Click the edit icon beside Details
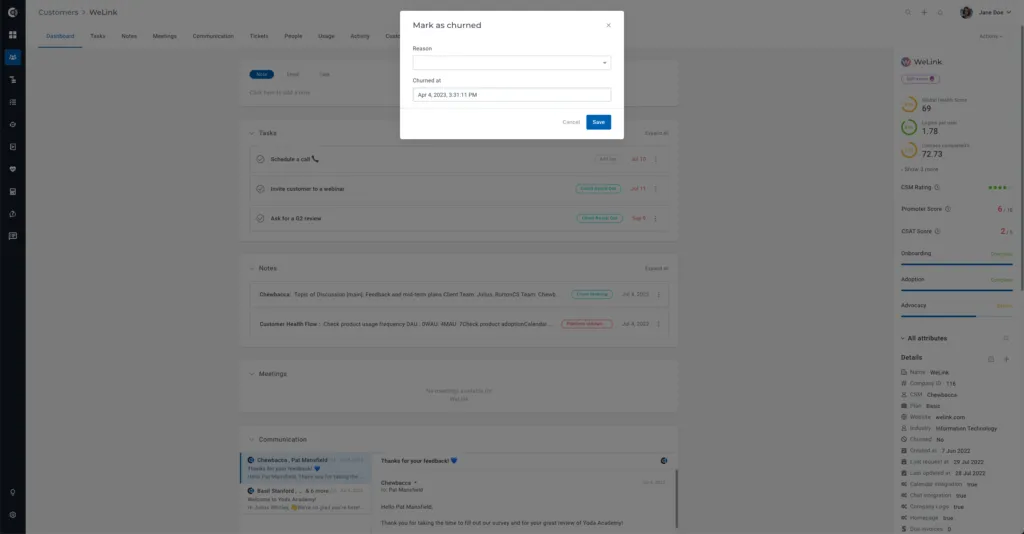Viewport: 1024px width, 534px height. point(991,359)
